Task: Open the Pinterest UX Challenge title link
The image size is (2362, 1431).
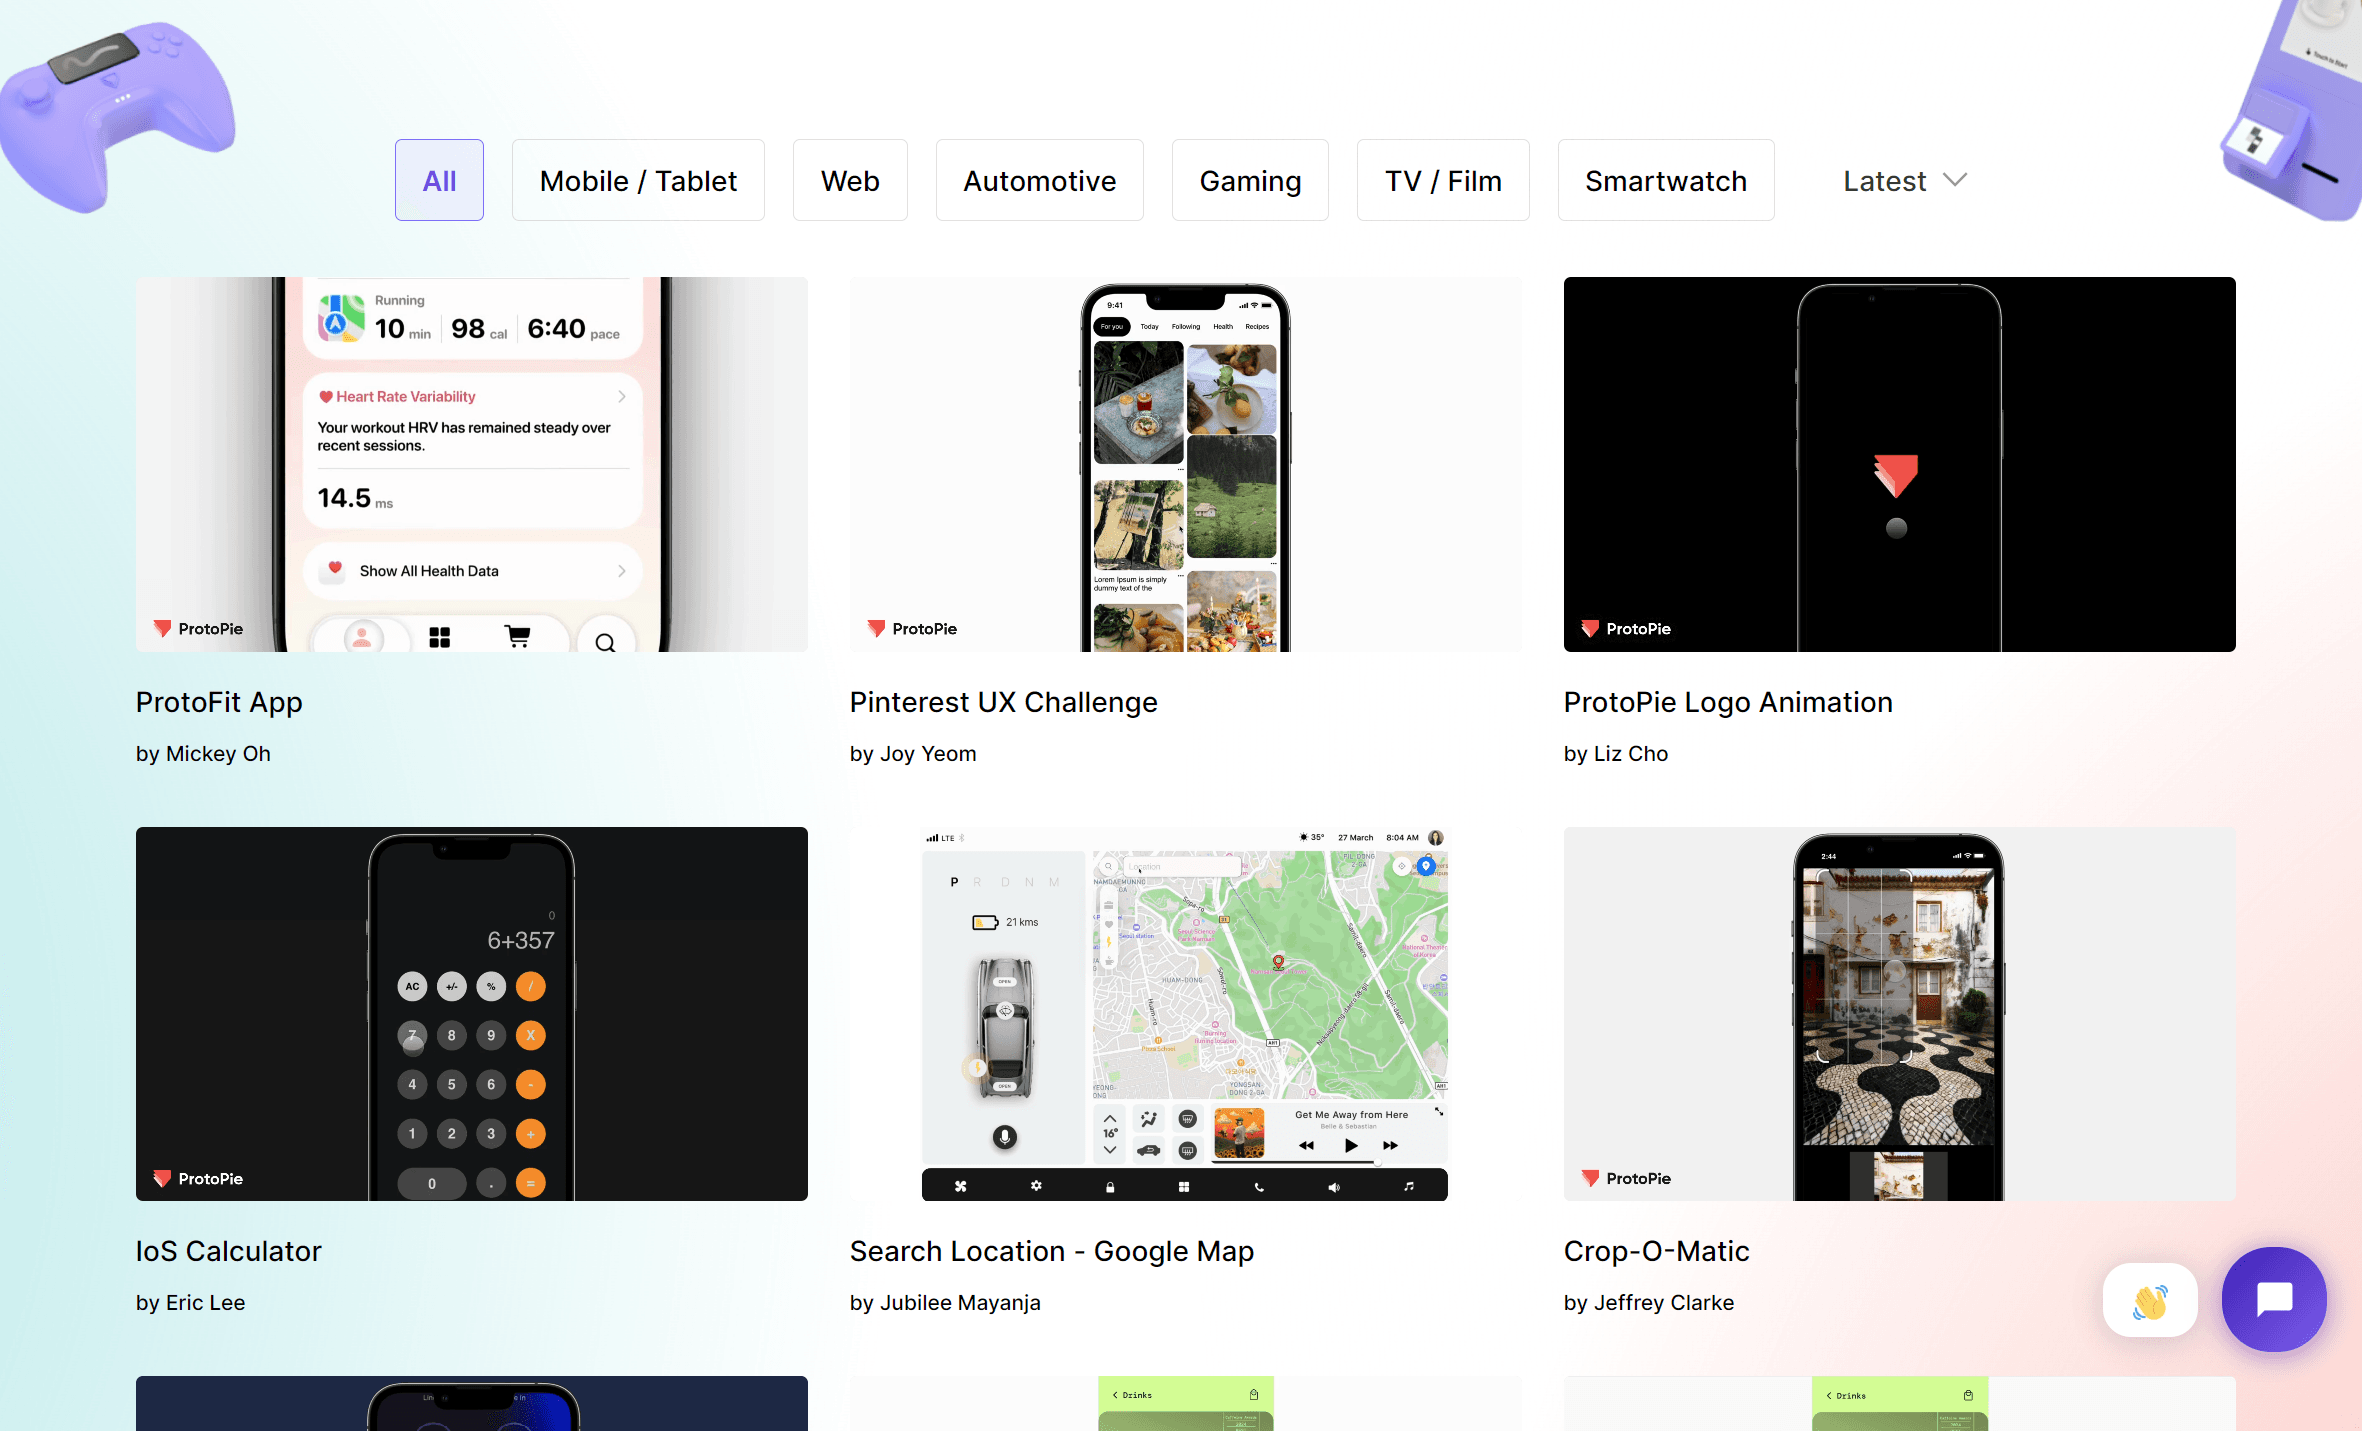Action: coord(1003,703)
